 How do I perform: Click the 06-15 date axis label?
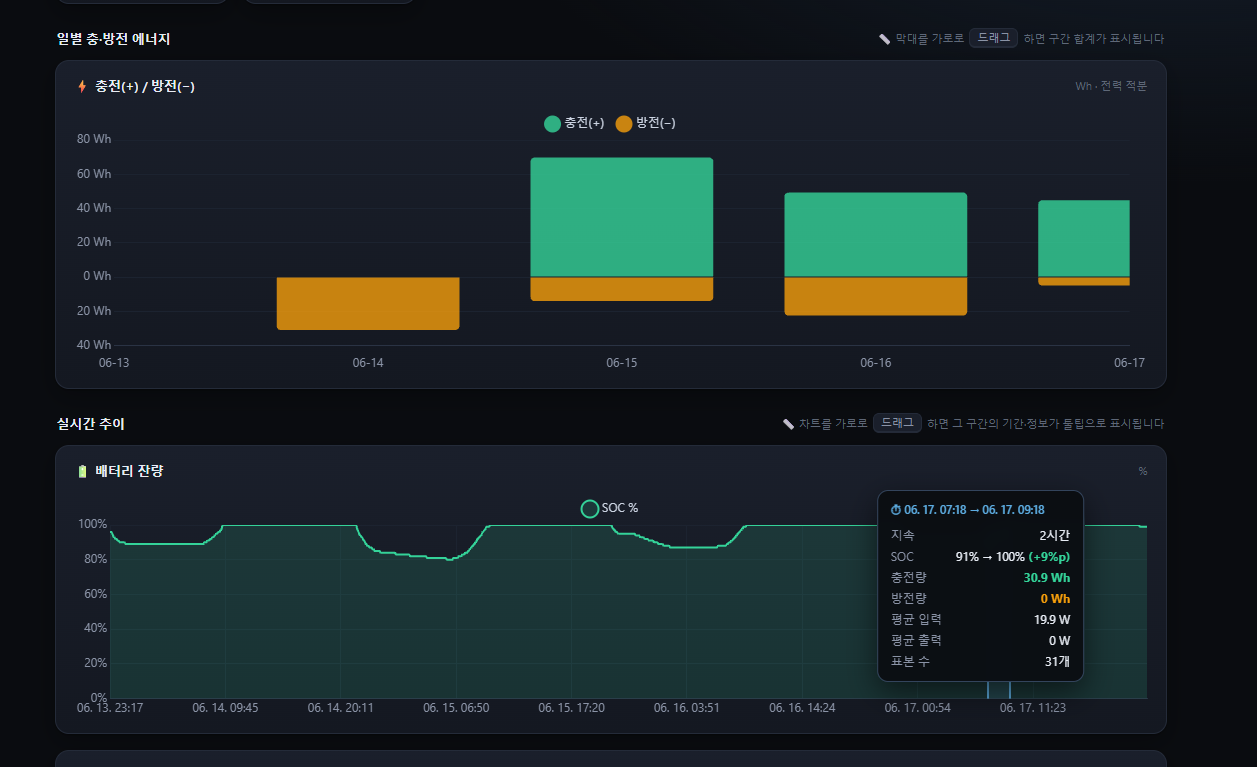[x=622, y=363]
